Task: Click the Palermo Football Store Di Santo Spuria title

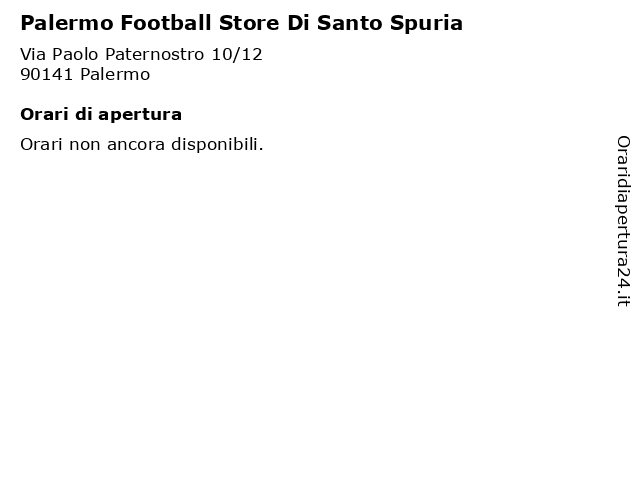Action: click(x=242, y=23)
